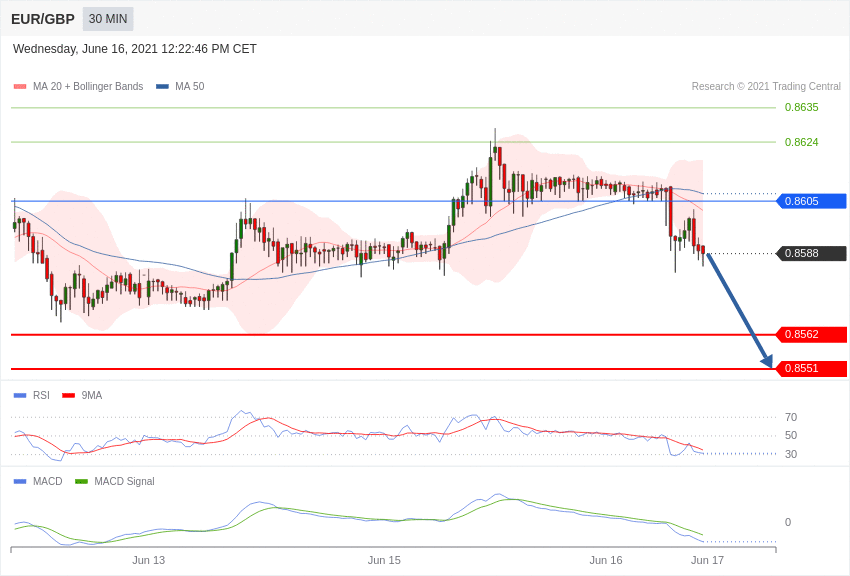Click the green MACD Signal legend swatch
Viewport: 850px width, 576px height.
(x=81, y=481)
